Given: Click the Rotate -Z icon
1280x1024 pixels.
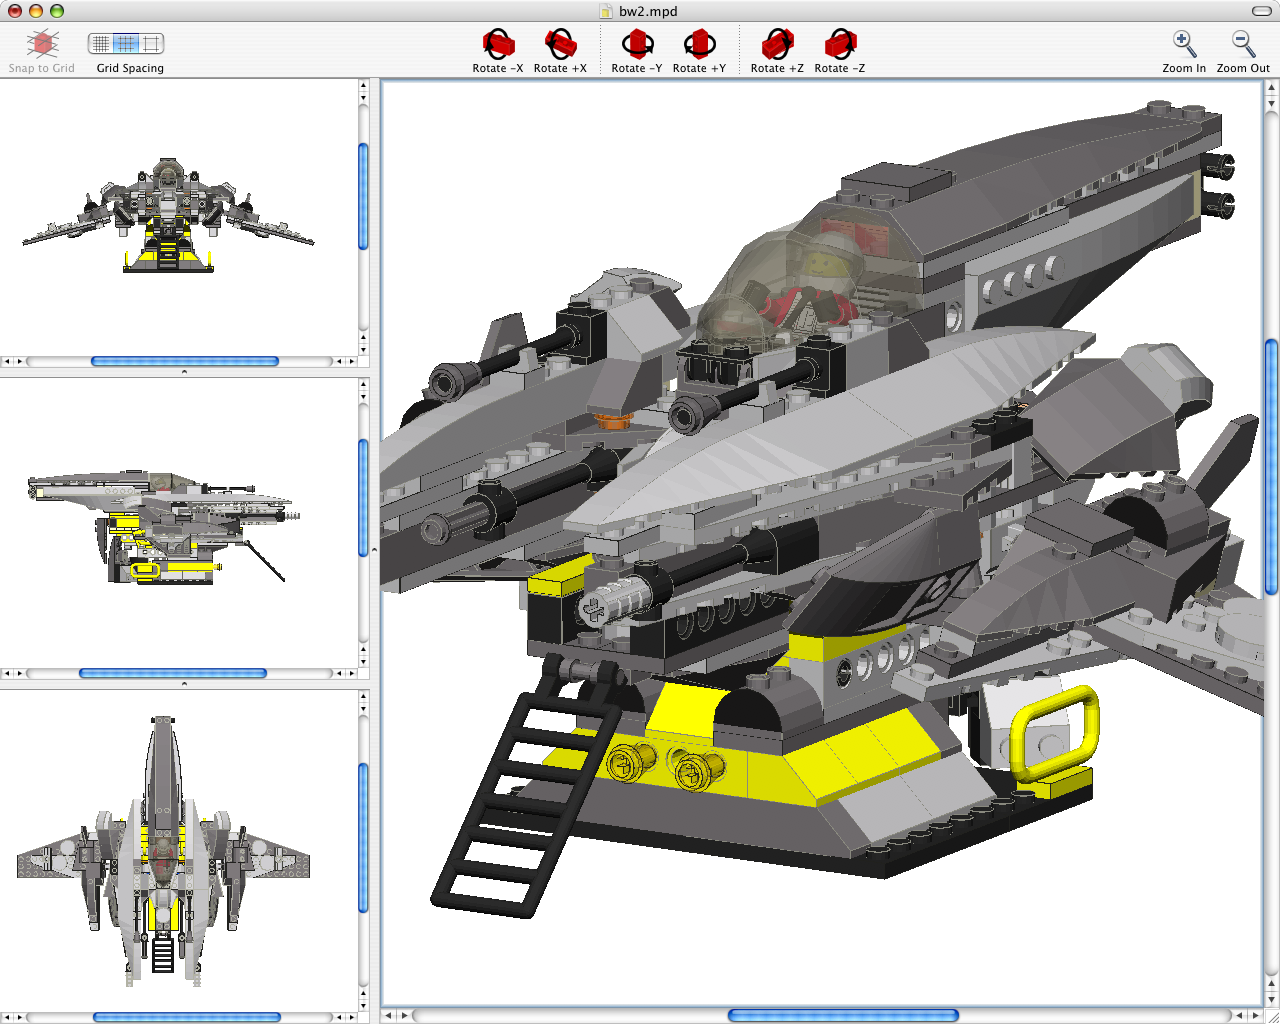Looking at the screenshot, I should [x=839, y=45].
